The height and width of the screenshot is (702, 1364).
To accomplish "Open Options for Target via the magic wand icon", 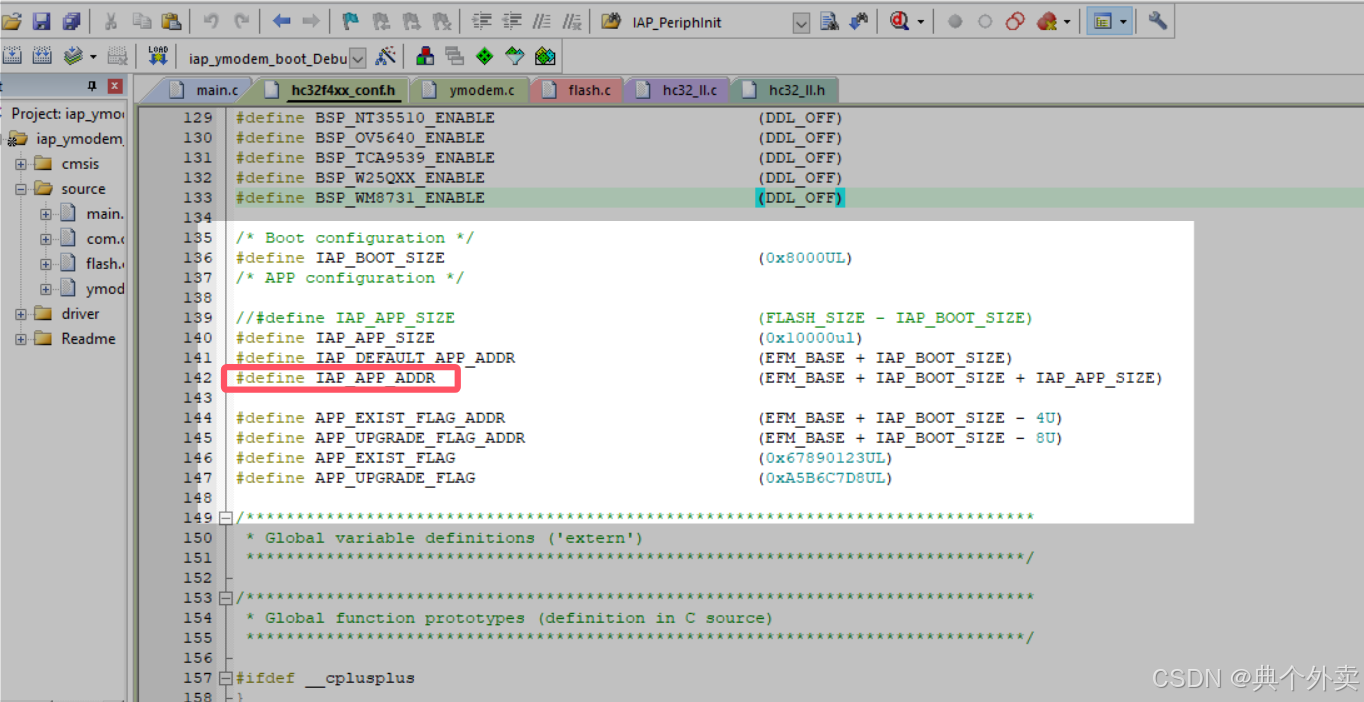I will coord(385,57).
